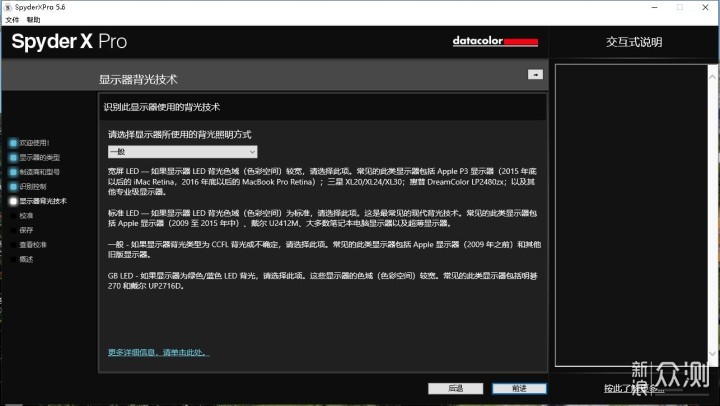The image size is (720, 406).
Task: Click the blue step icon for 制造商和型号
Action: tap(13, 172)
